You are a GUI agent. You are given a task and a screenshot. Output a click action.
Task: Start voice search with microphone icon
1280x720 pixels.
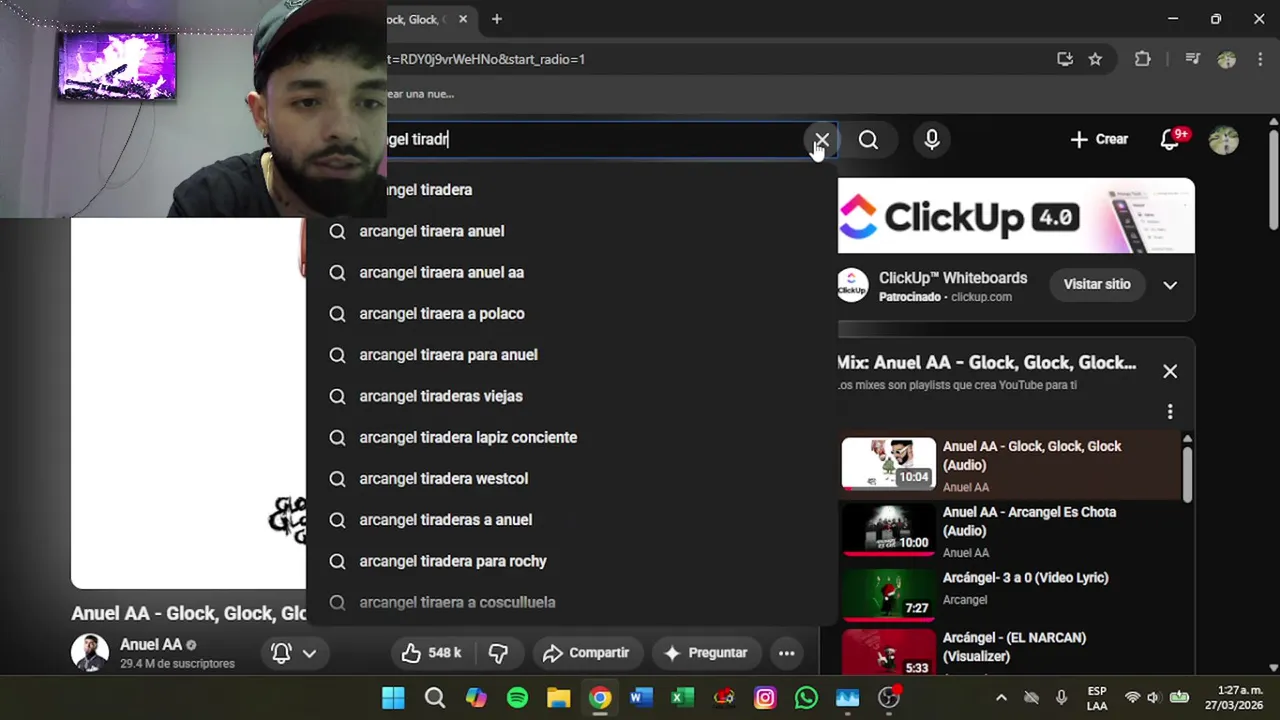tap(932, 140)
